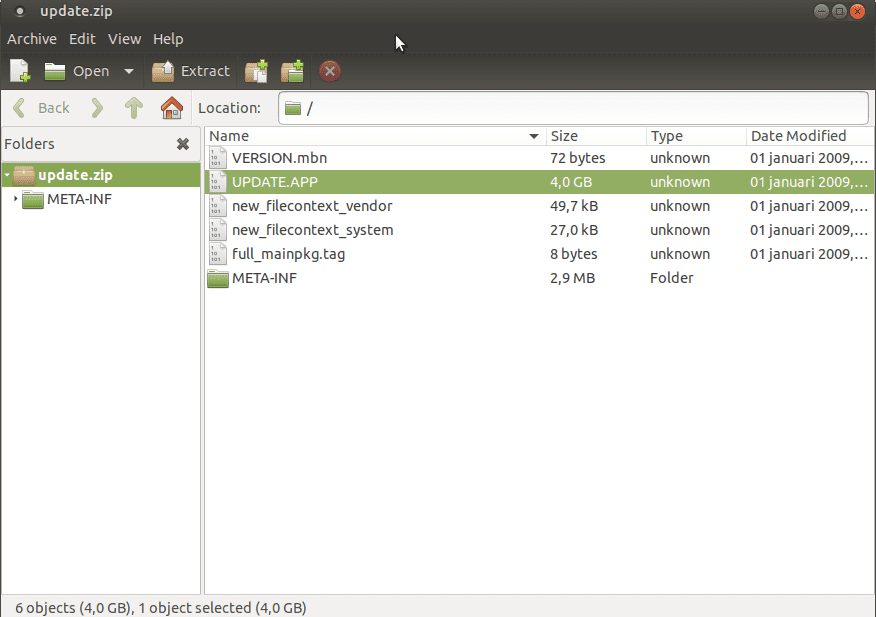Click the red stop operation icon
876x617 pixels.
330,71
